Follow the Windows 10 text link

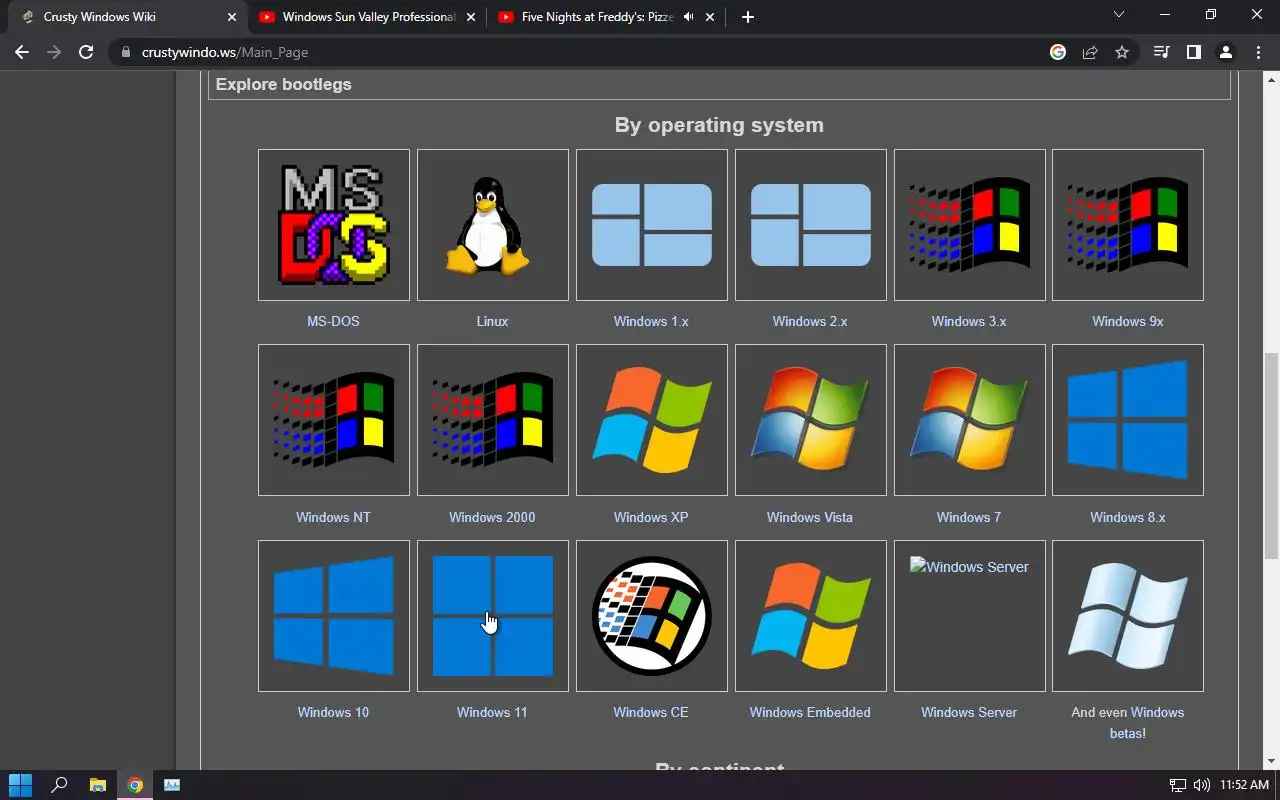coord(333,712)
